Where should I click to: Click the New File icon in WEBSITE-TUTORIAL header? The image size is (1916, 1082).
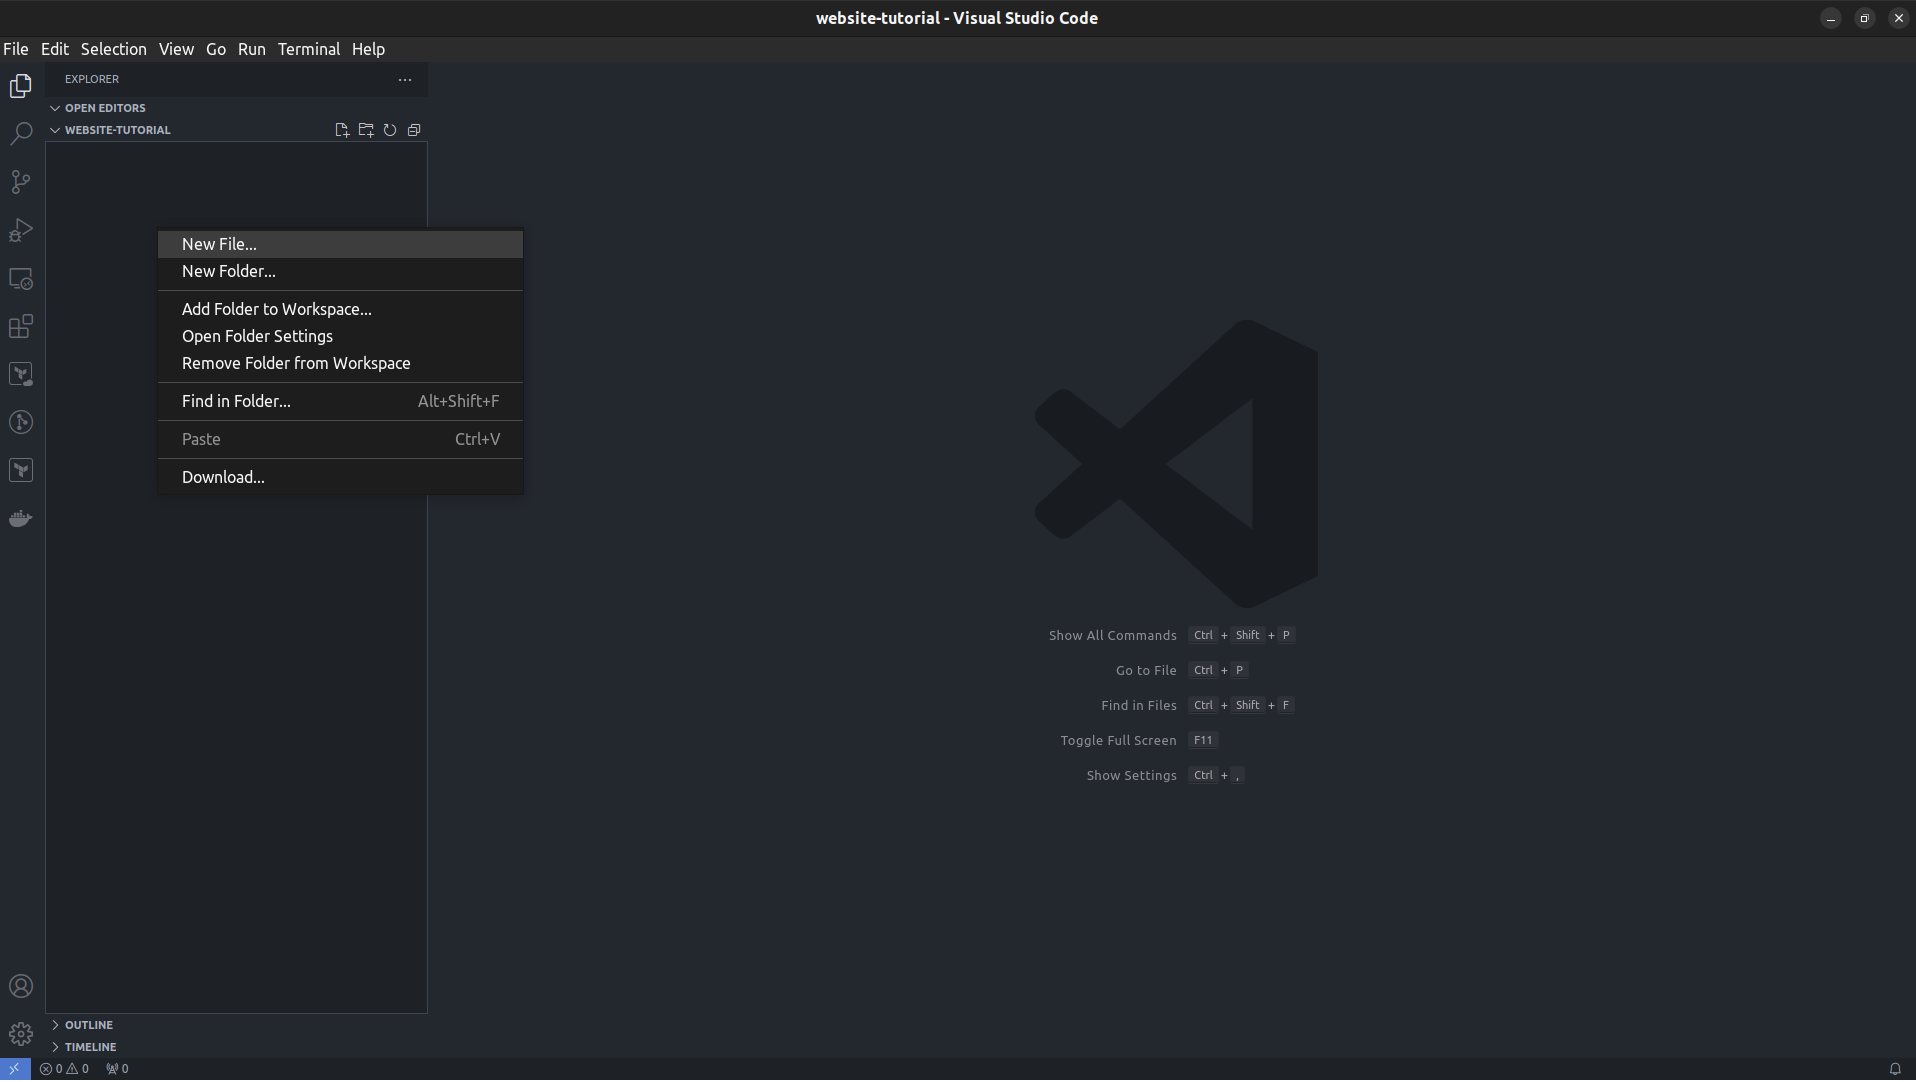coord(342,130)
